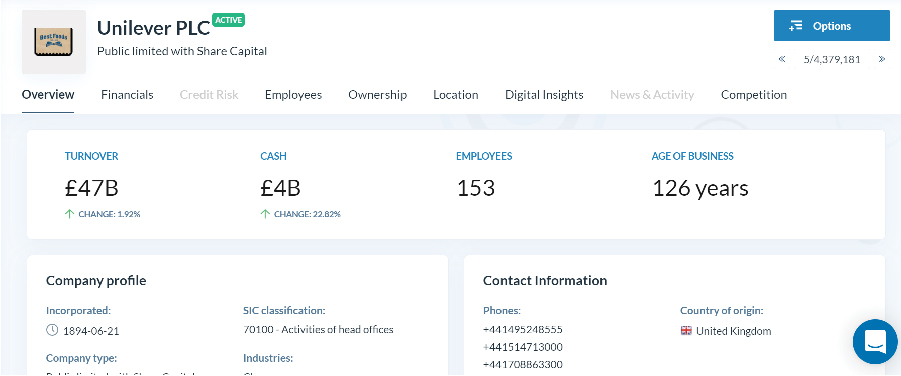
Task: Click the Industries: label
Action: coord(268,358)
